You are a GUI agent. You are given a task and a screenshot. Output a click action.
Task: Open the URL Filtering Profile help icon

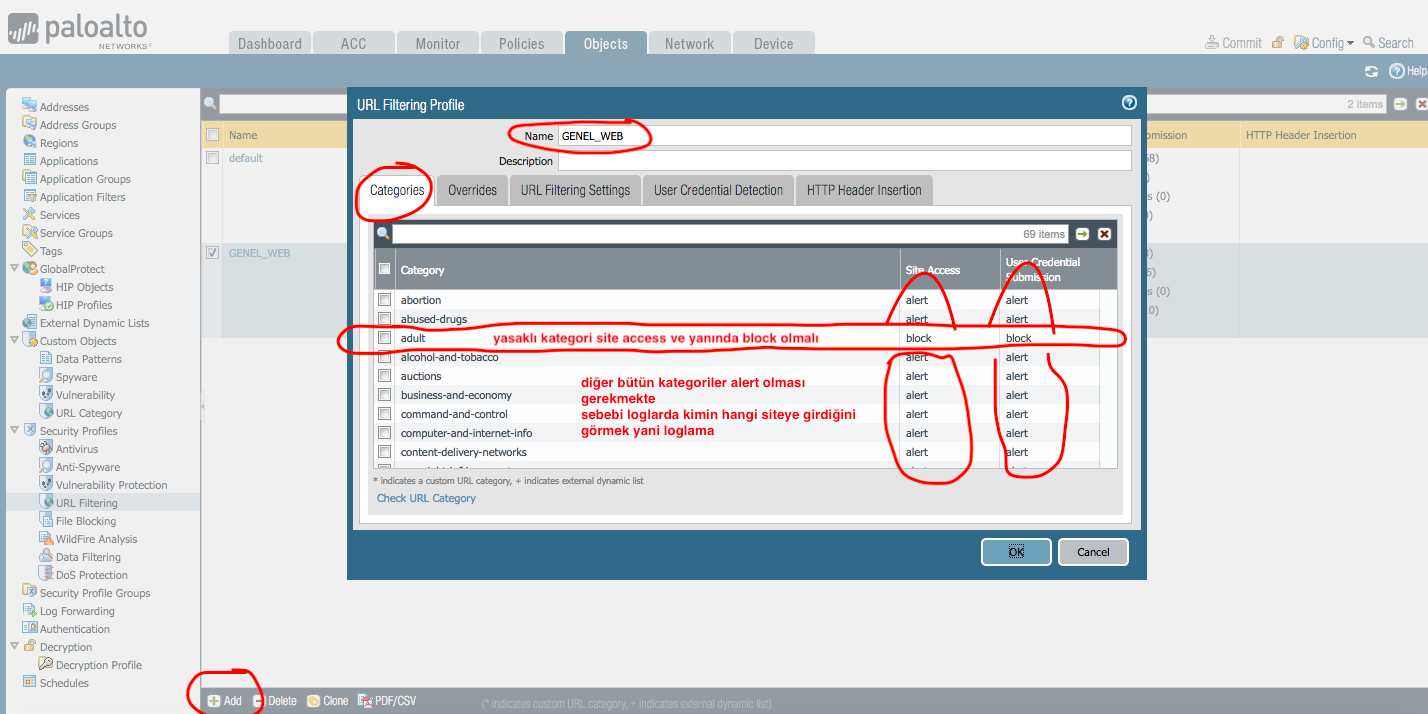click(1129, 103)
